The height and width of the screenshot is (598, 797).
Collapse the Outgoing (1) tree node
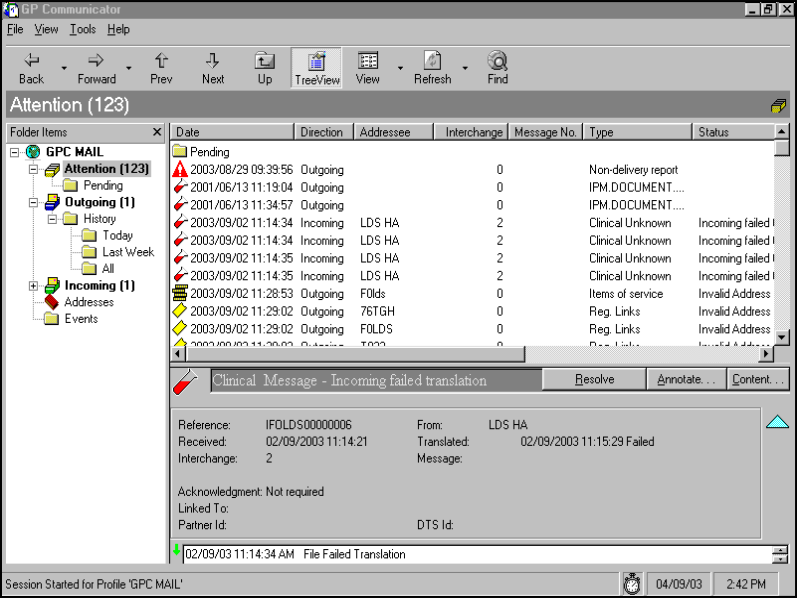(x=34, y=202)
